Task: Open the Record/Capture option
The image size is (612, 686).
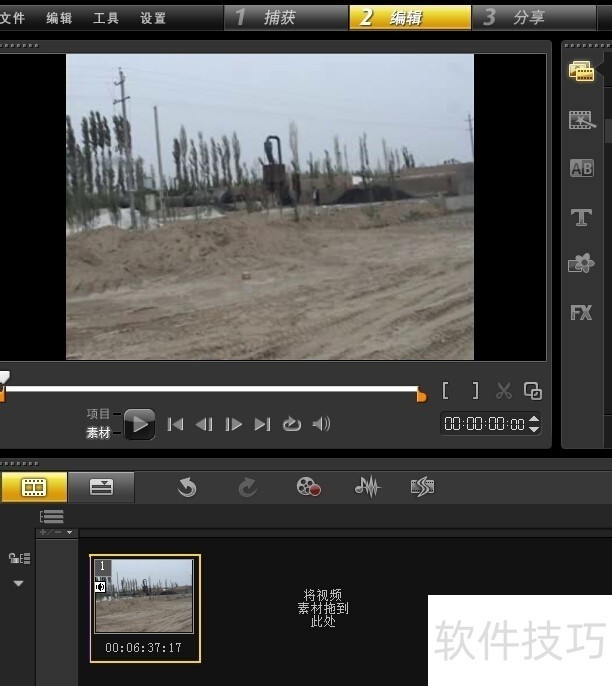Action: click(308, 486)
